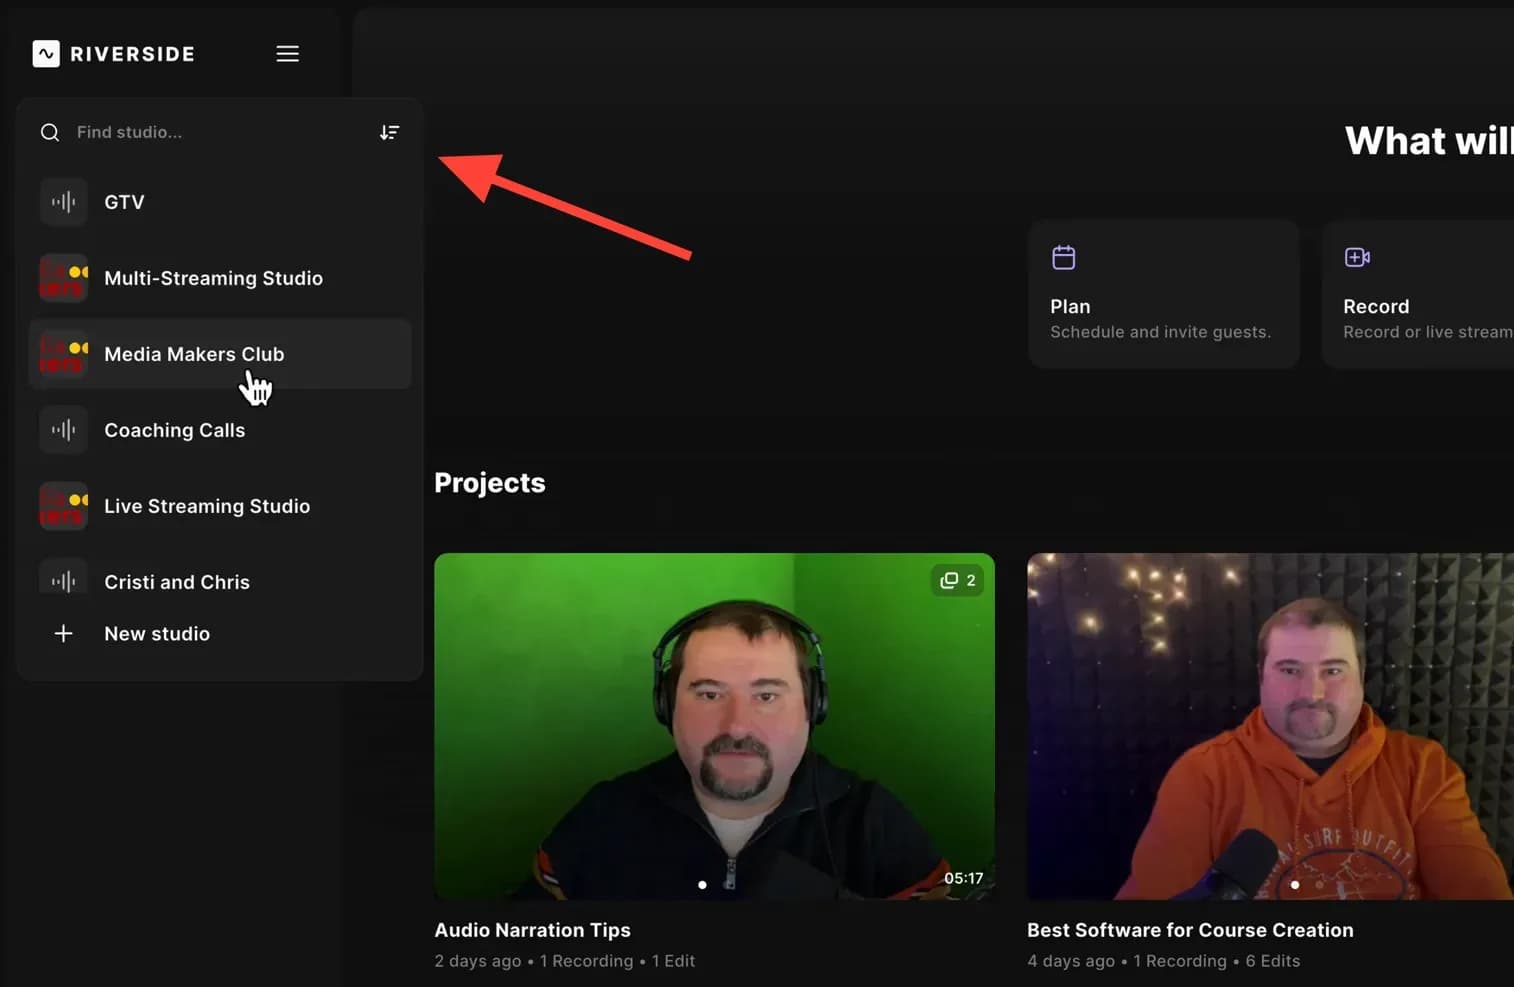Click the '2 days ago • 1 Recording • 1 Edit' text

click(x=564, y=961)
